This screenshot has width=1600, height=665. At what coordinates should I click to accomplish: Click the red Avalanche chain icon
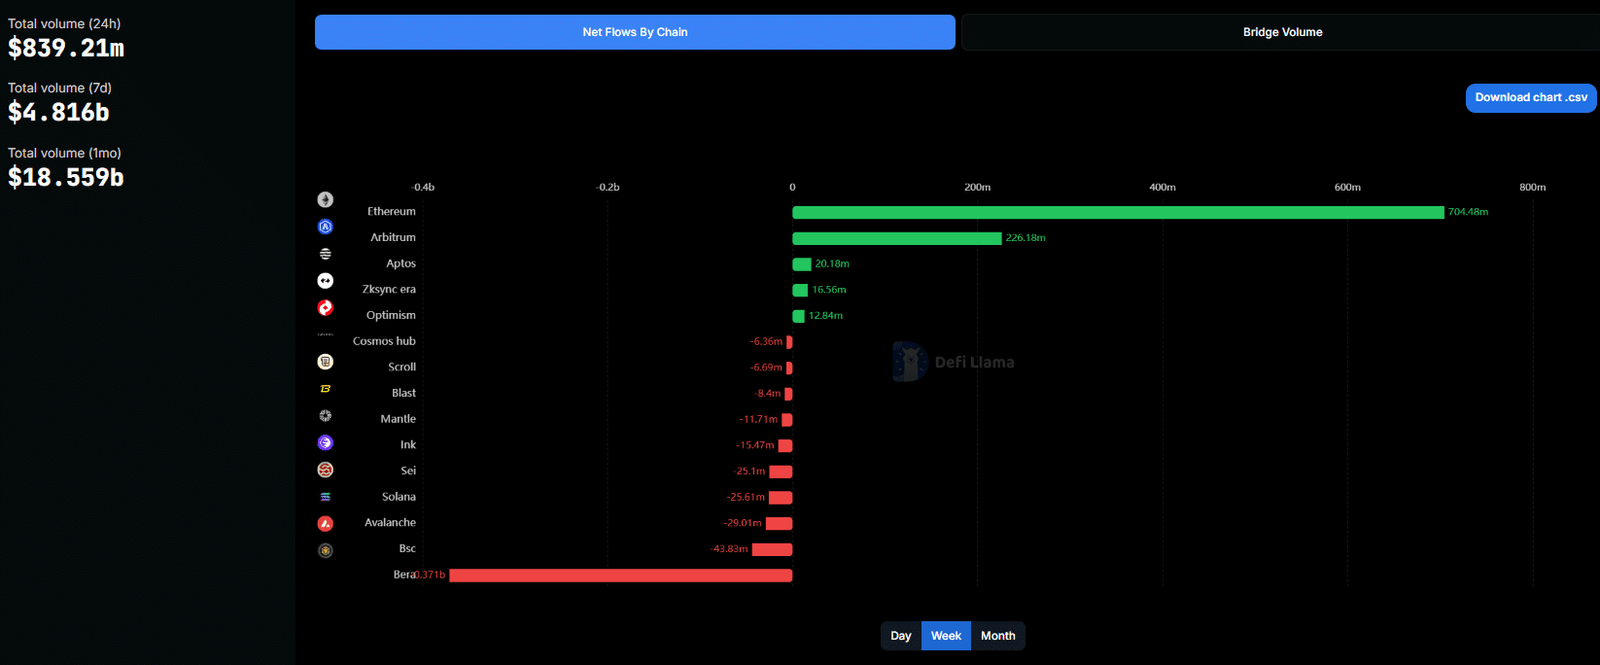pos(325,524)
